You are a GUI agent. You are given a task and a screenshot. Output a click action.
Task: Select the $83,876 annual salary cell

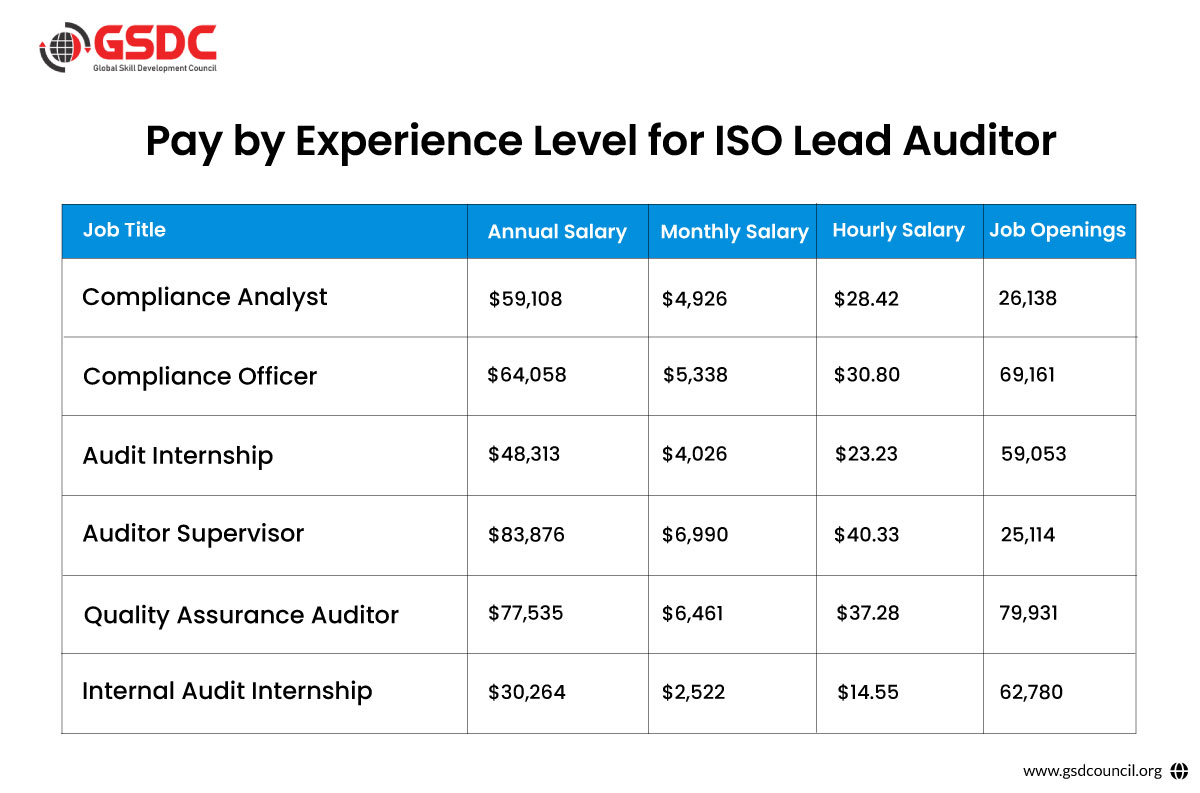526,535
